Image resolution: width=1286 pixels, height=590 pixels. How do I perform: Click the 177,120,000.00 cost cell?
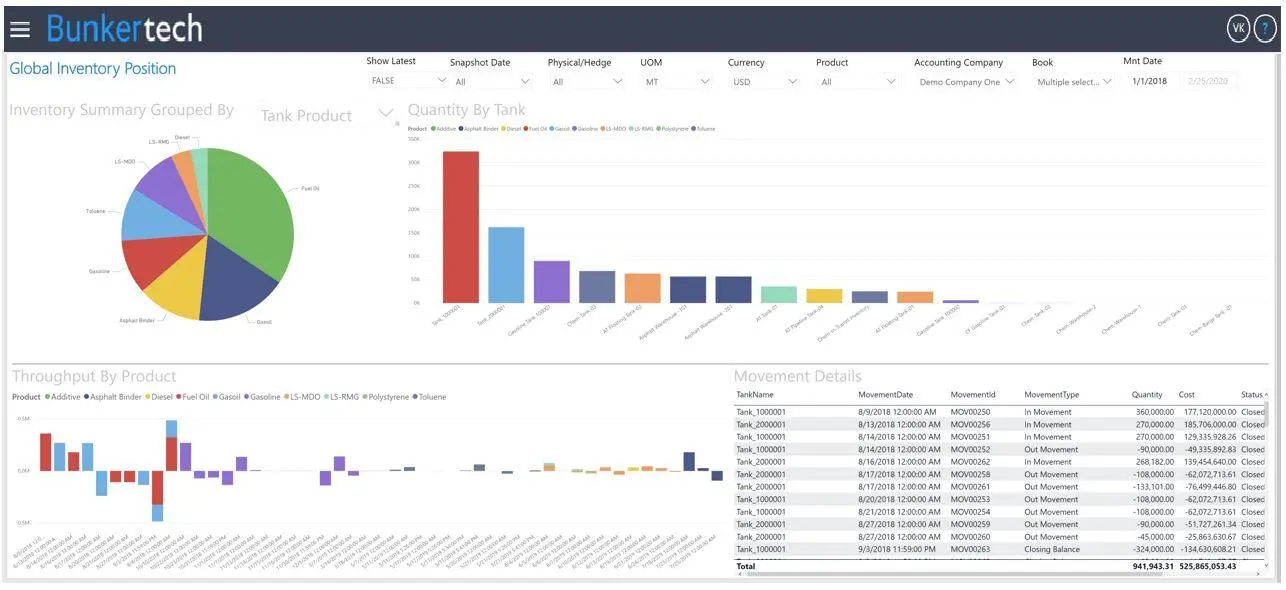1208,412
